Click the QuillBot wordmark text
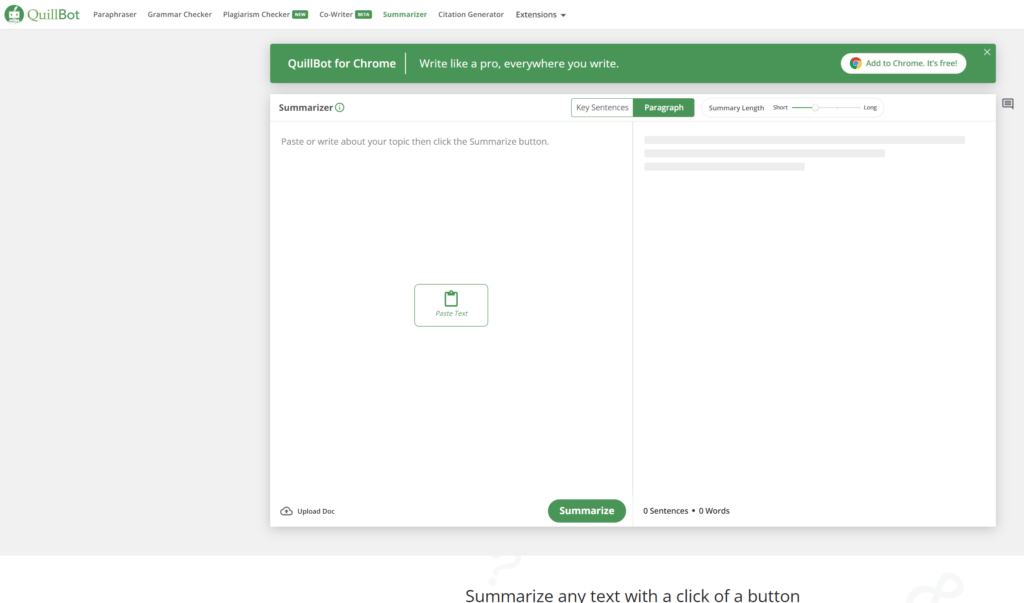Viewport: 1024px width, 603px height. [x=54, y=14]
